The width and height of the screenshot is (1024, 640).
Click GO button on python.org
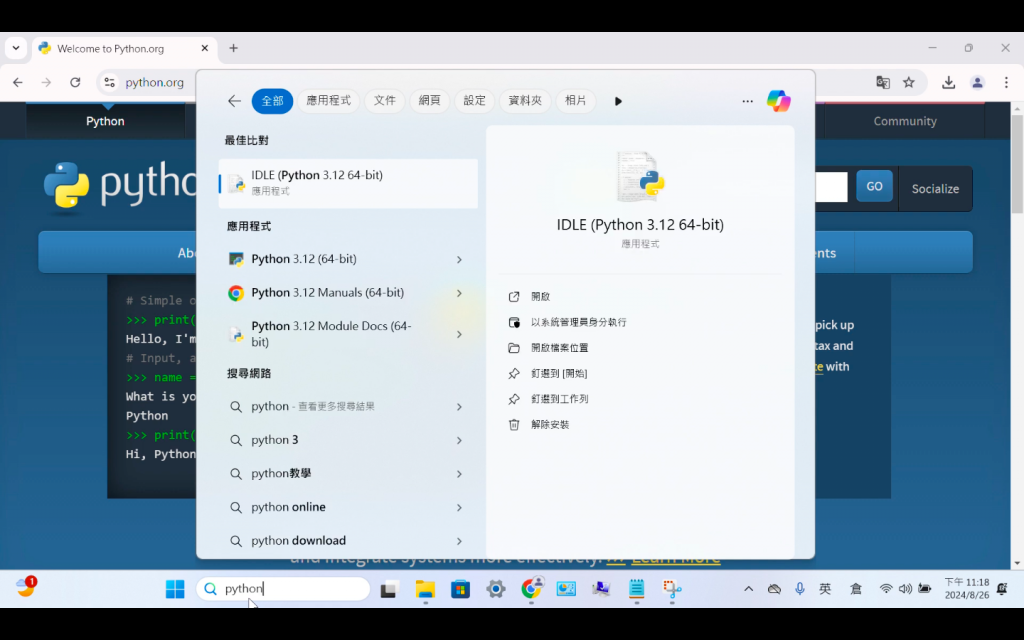tap(874, 186)
